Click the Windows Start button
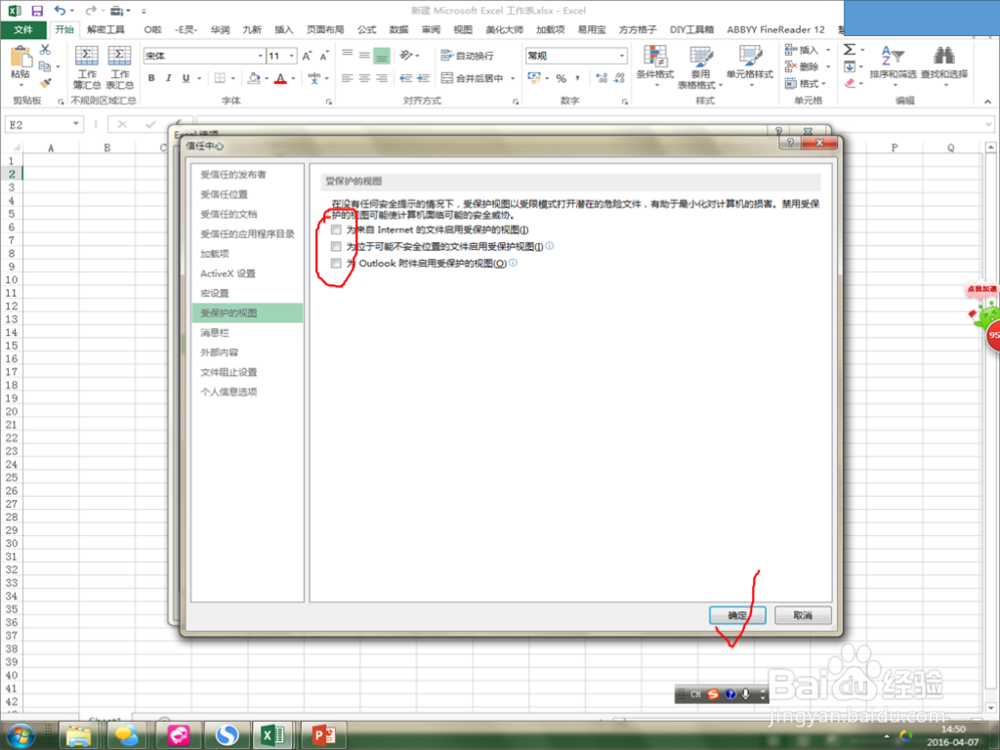Viewport: 1000px width, 750px height. coord(21,735)
